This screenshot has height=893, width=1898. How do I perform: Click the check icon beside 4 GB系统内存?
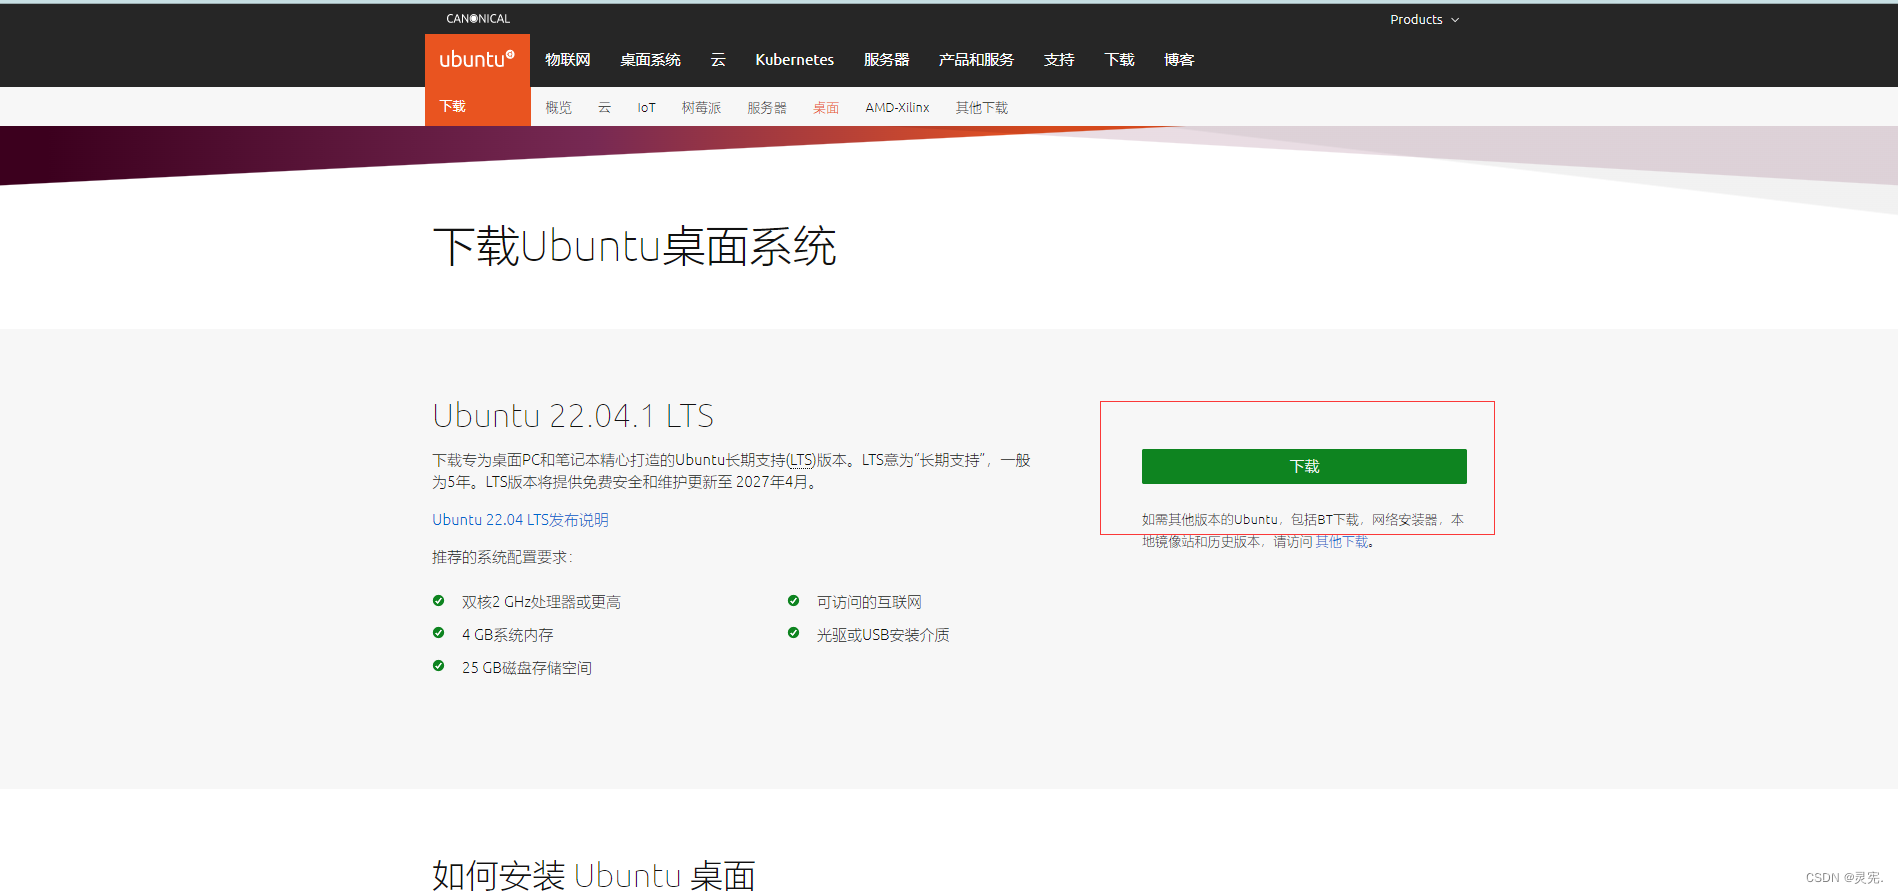coord(438,633)
